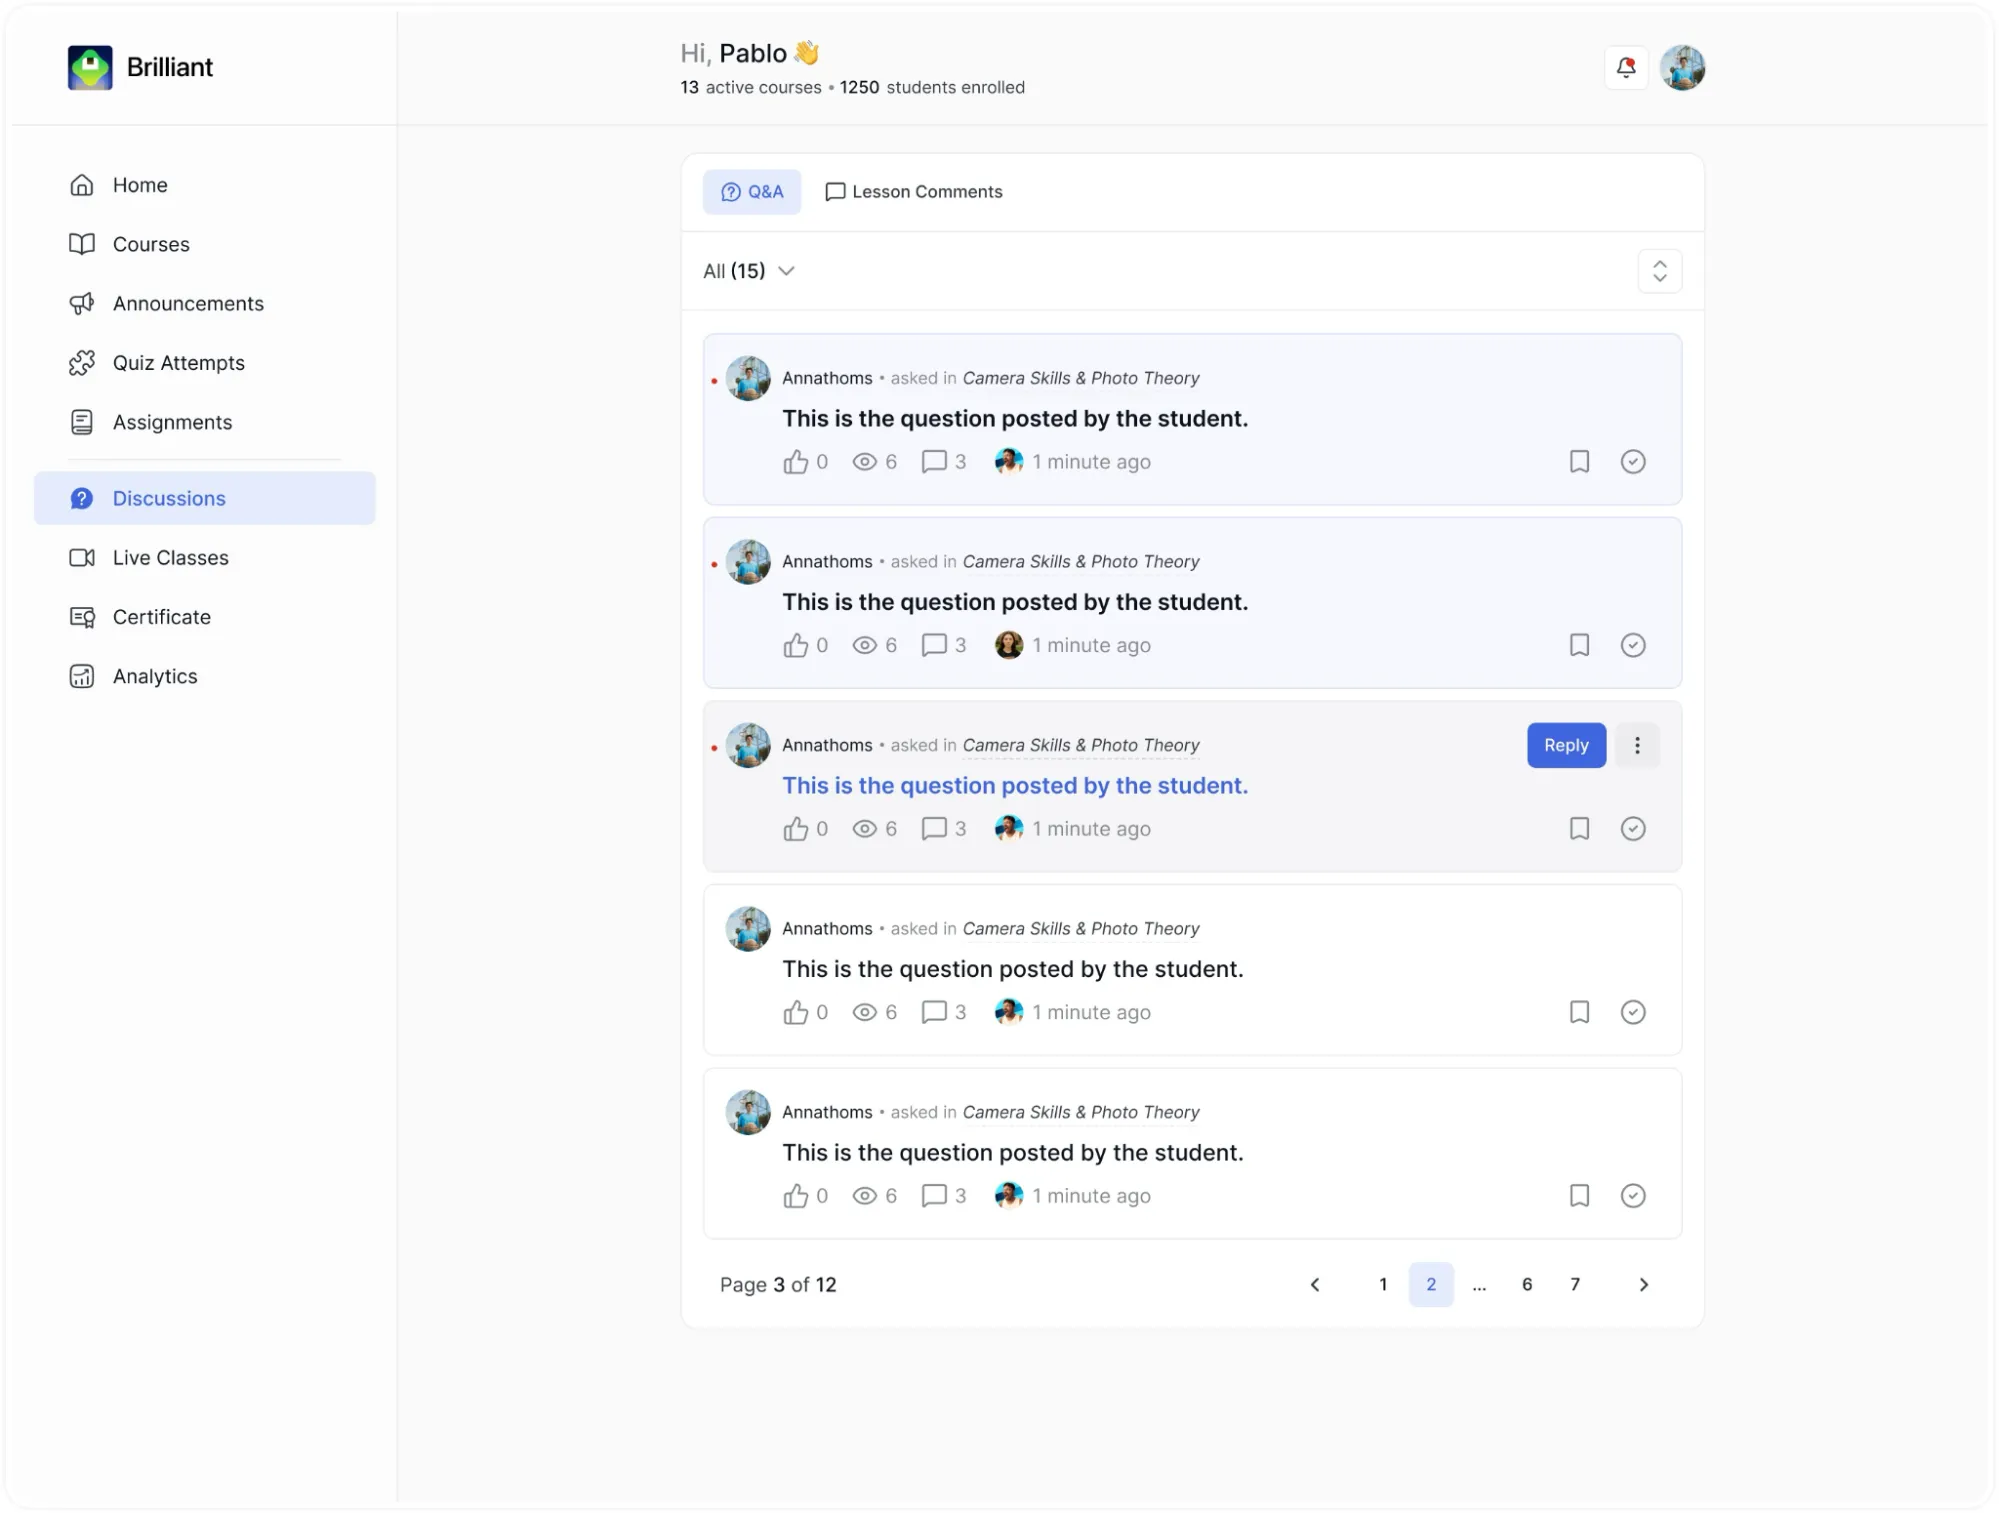The image size is (1999, 1513).
Task: Click Reply on the highlighted question
Action: [1566, 745]
